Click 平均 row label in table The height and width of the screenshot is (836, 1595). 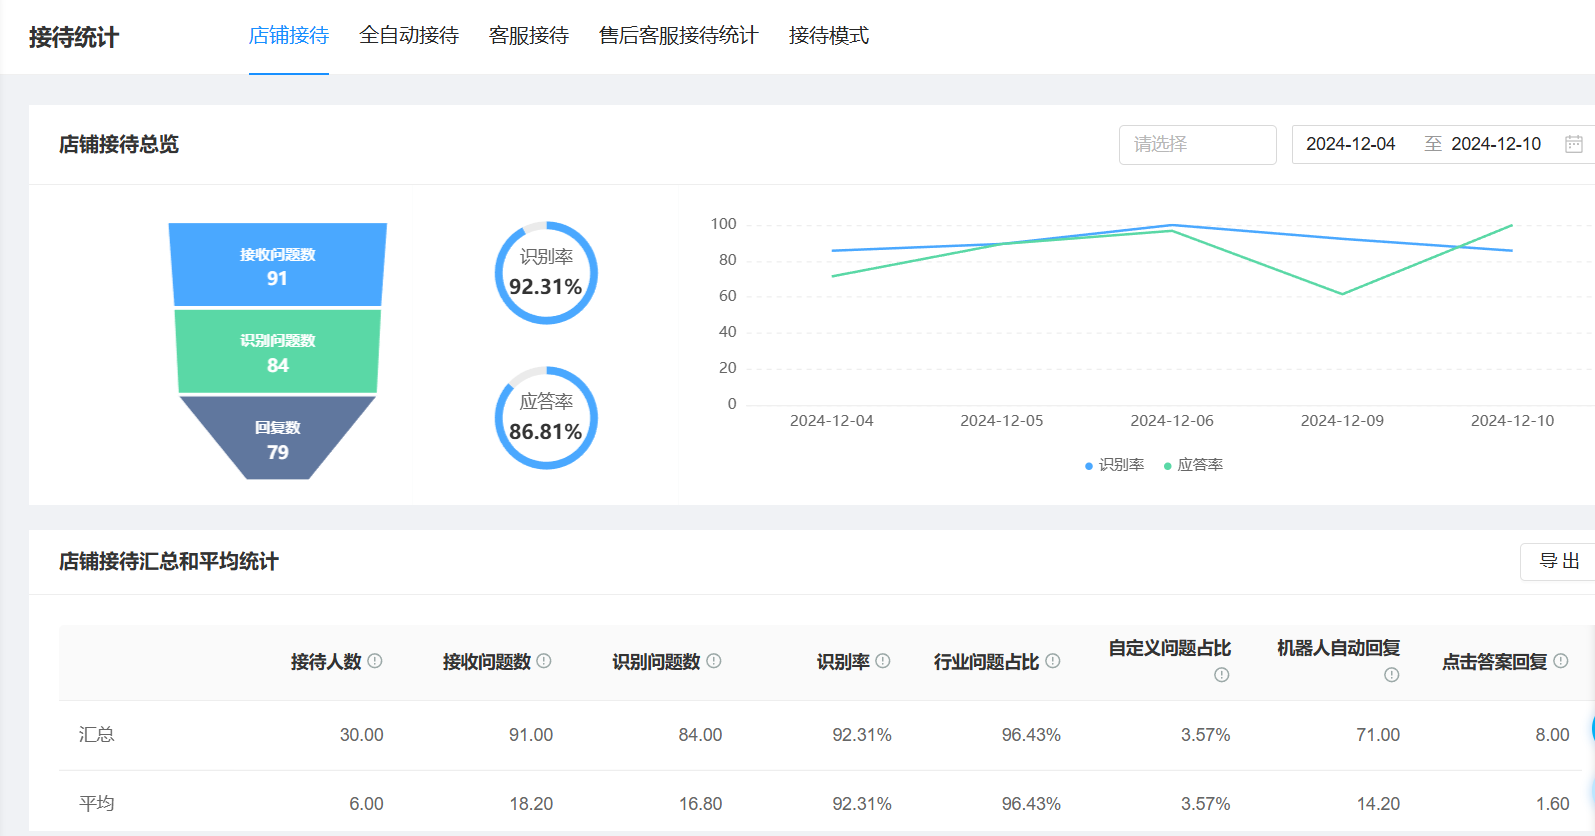(x=97, y=804)
